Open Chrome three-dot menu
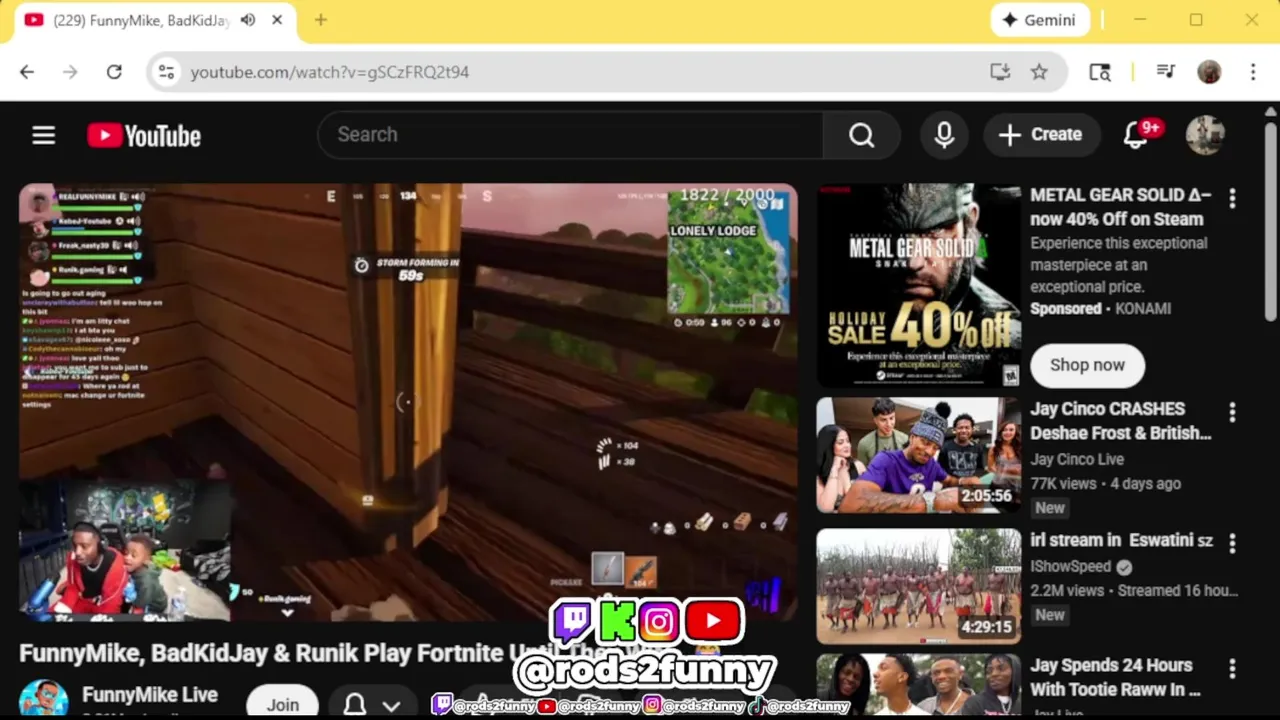The width and height of the screenshot is (1280, 720). pyautogui.click(x=1253, y=72)
